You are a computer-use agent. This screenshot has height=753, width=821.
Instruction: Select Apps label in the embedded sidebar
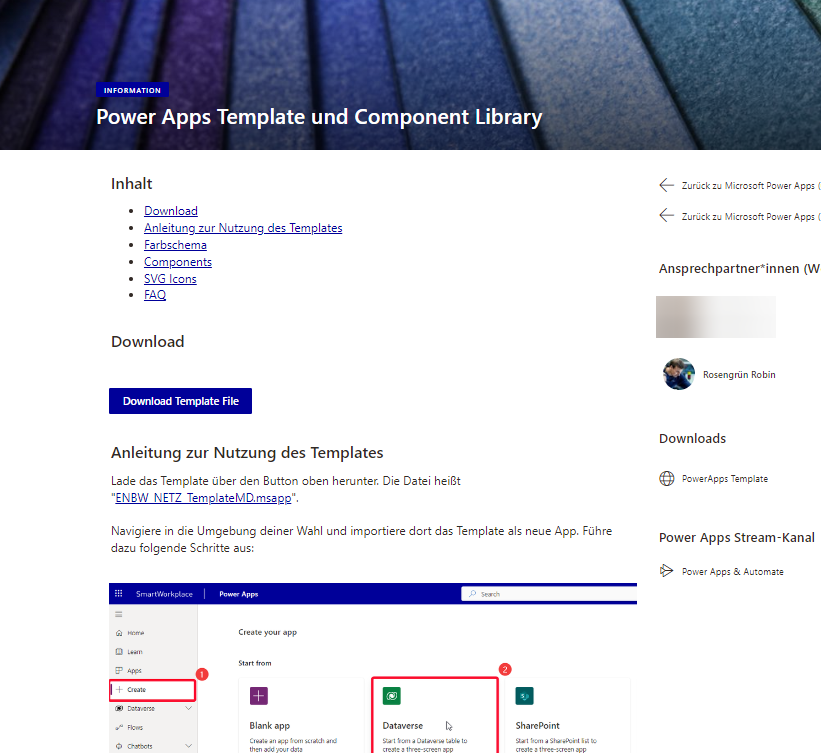tap(134, 670)
